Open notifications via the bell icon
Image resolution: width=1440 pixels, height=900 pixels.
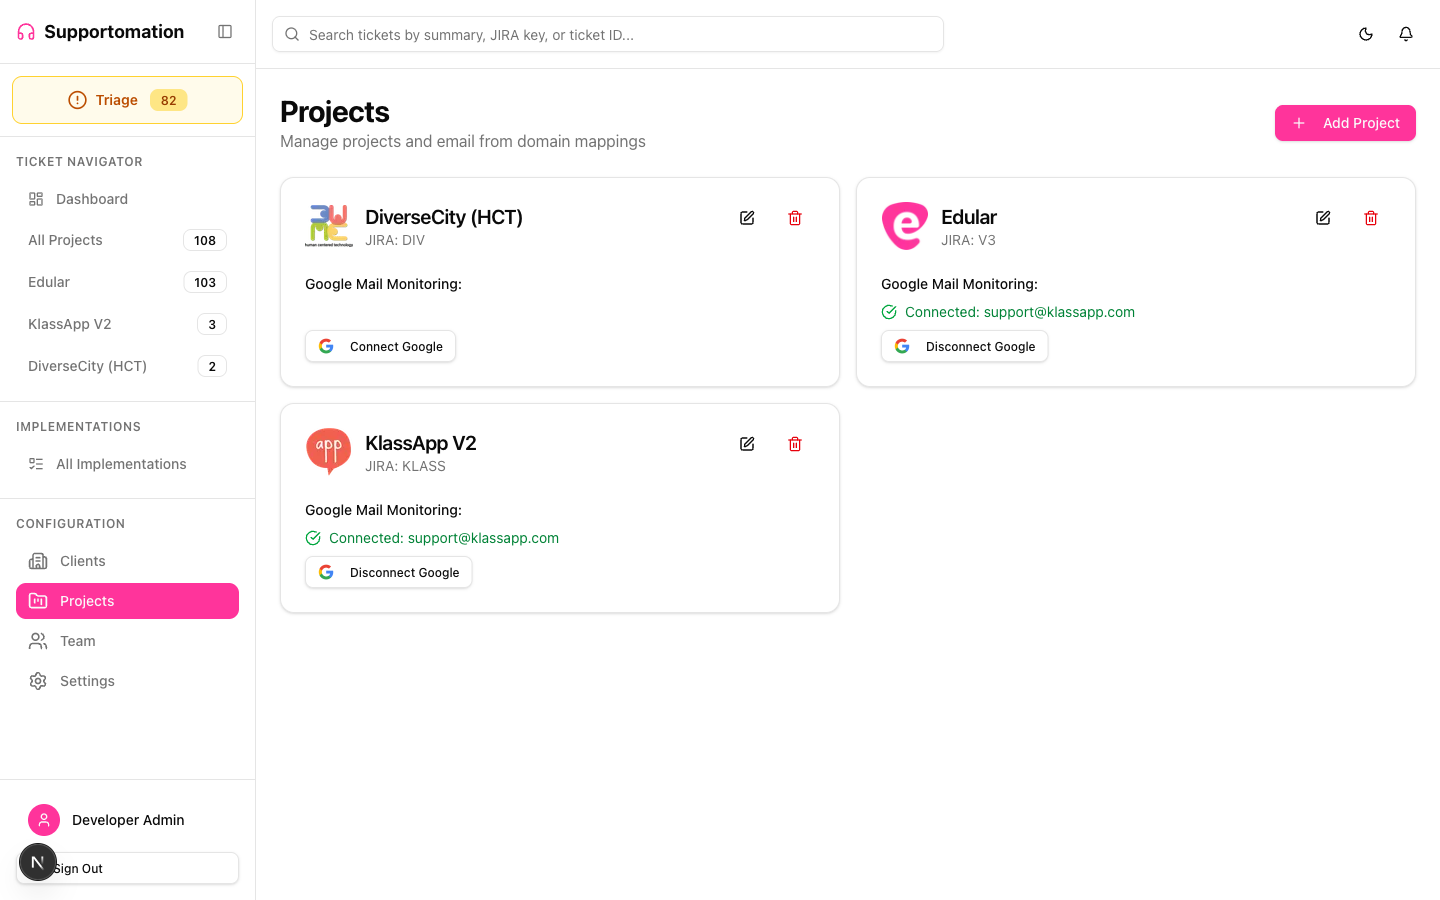pyautogui.click(x=1406, y=33)
